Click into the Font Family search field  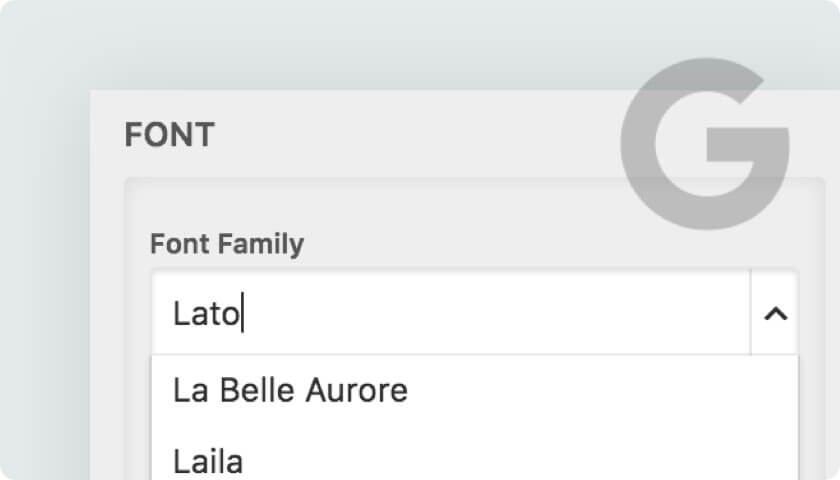(451, 313)
